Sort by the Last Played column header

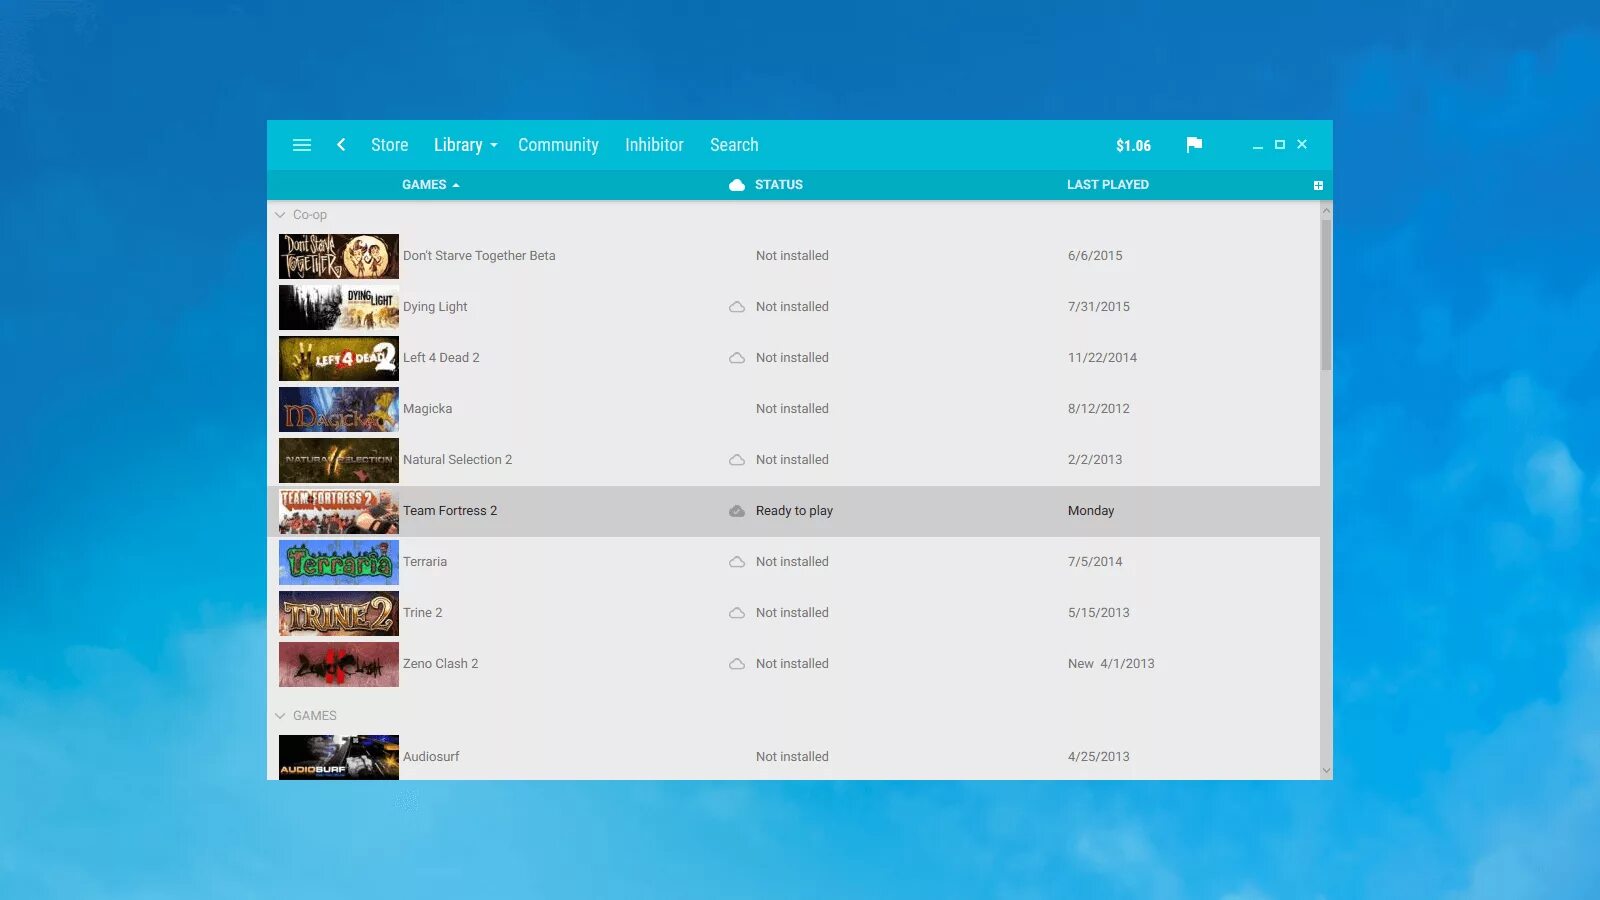coord(1108,185)
